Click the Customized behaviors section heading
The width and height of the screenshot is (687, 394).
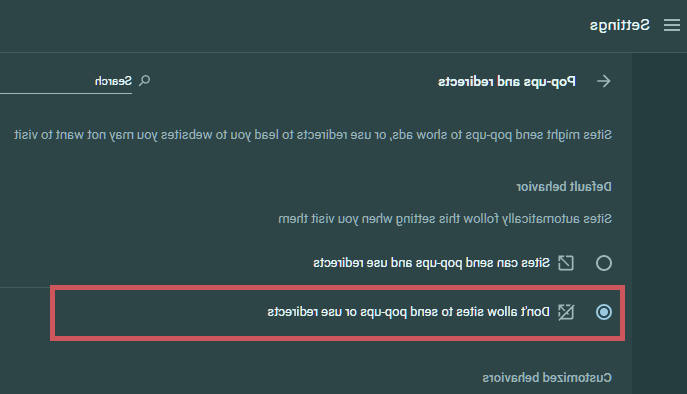[547, 377]
